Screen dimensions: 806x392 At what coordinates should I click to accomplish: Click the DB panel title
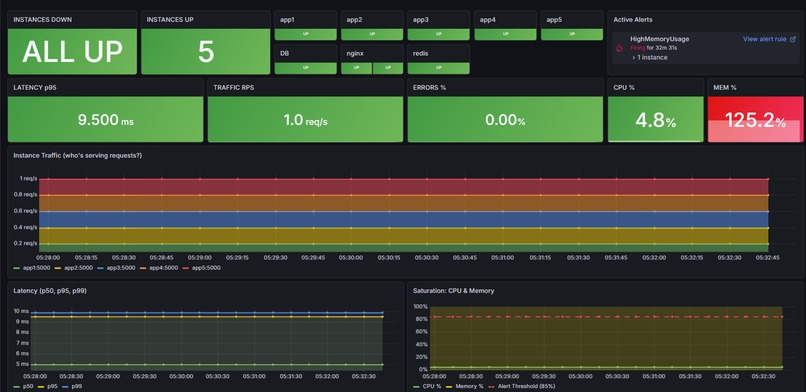point(284,53)
